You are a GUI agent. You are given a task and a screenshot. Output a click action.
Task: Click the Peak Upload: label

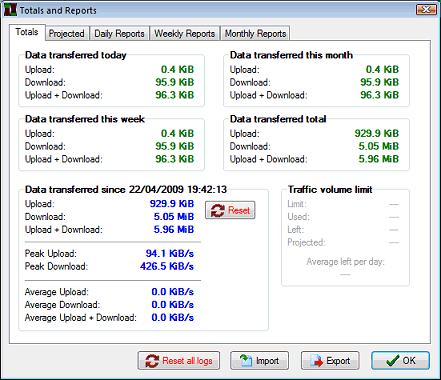pyautogui.click(x=51, y=254)
